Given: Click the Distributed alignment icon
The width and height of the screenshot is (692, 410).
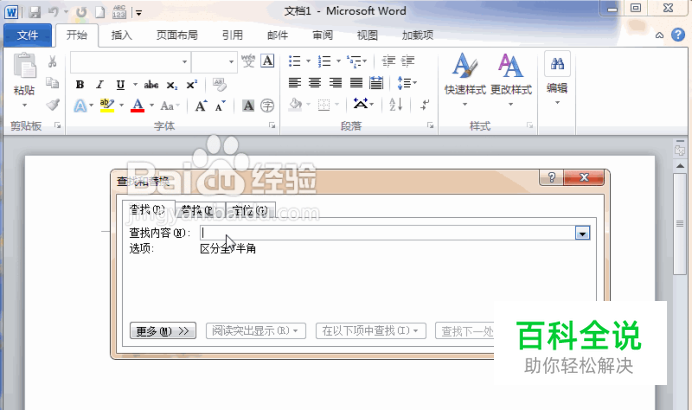Looking at the screenshot, I should [x=376, y=83].
